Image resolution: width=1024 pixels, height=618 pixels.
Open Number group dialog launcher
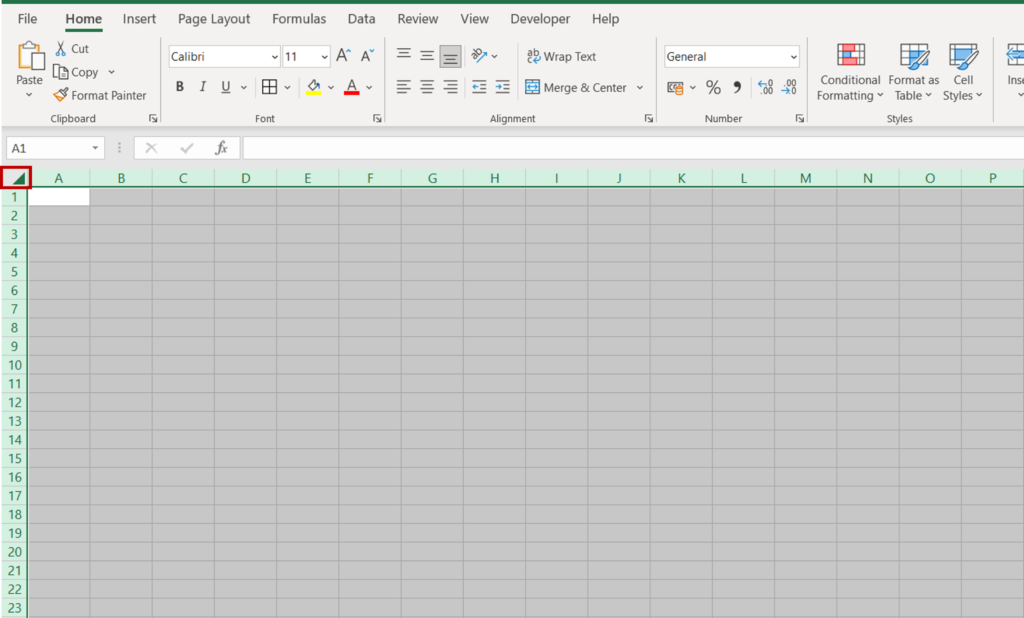point(800,118)
